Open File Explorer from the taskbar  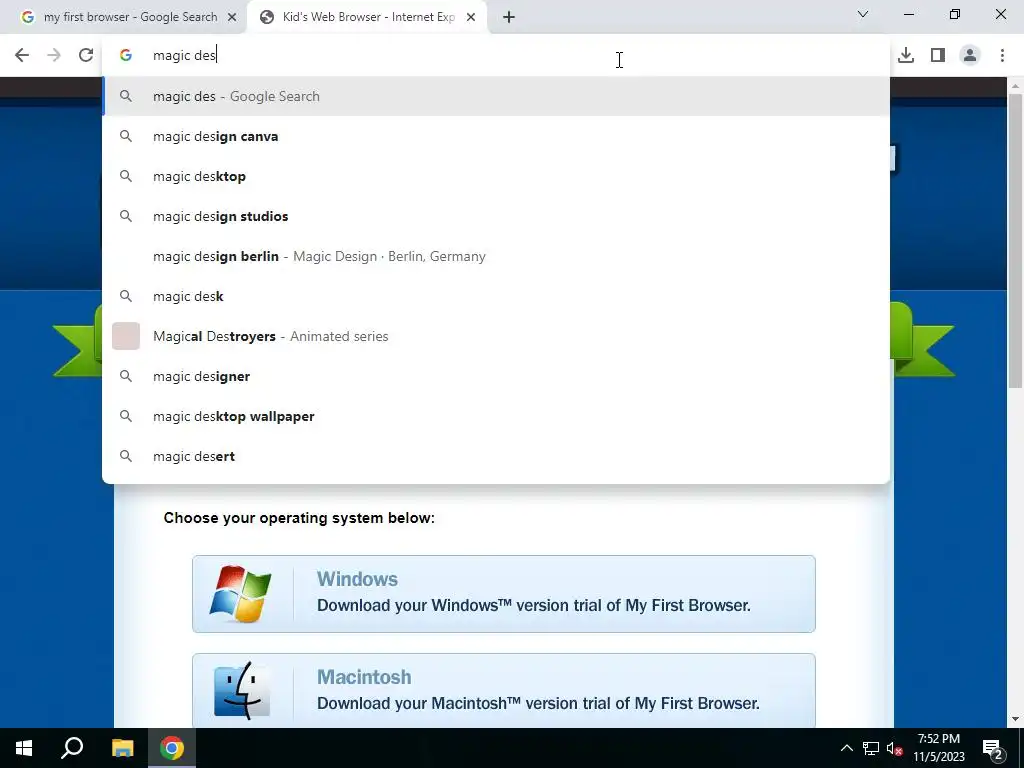tap(122, 748)
